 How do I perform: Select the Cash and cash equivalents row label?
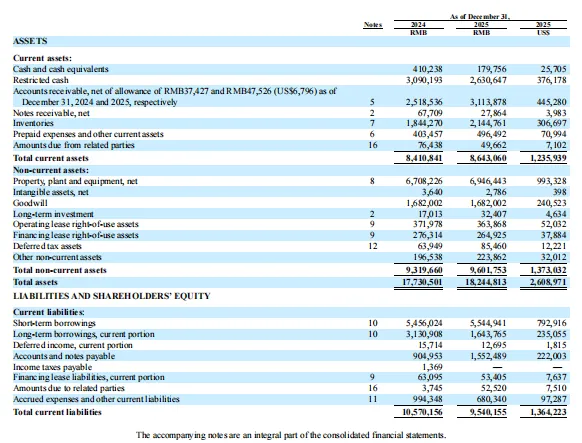[x=61, y=69]
